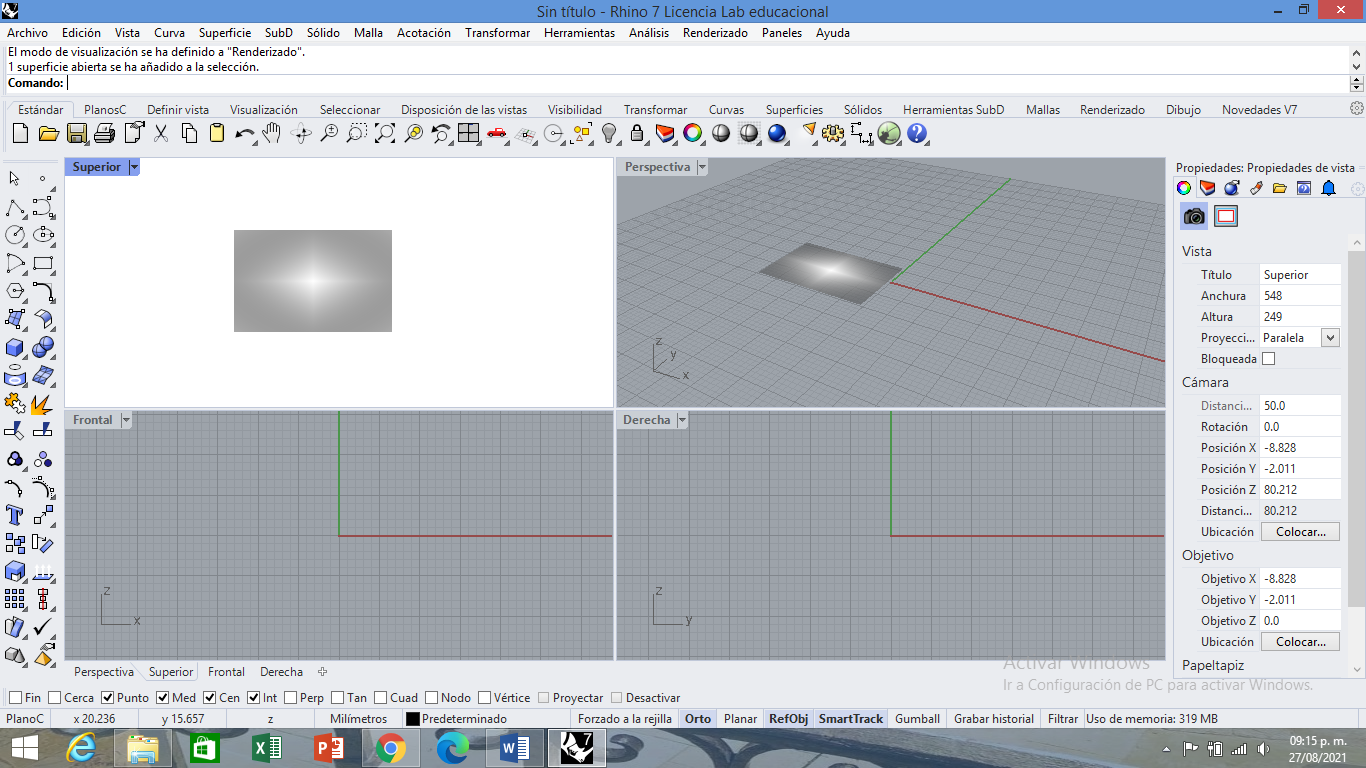Open the Perspectiva viewport title dropdown
Viewport: 1366px width, 768px height.
pyautogui.click(x=701, y=167)
